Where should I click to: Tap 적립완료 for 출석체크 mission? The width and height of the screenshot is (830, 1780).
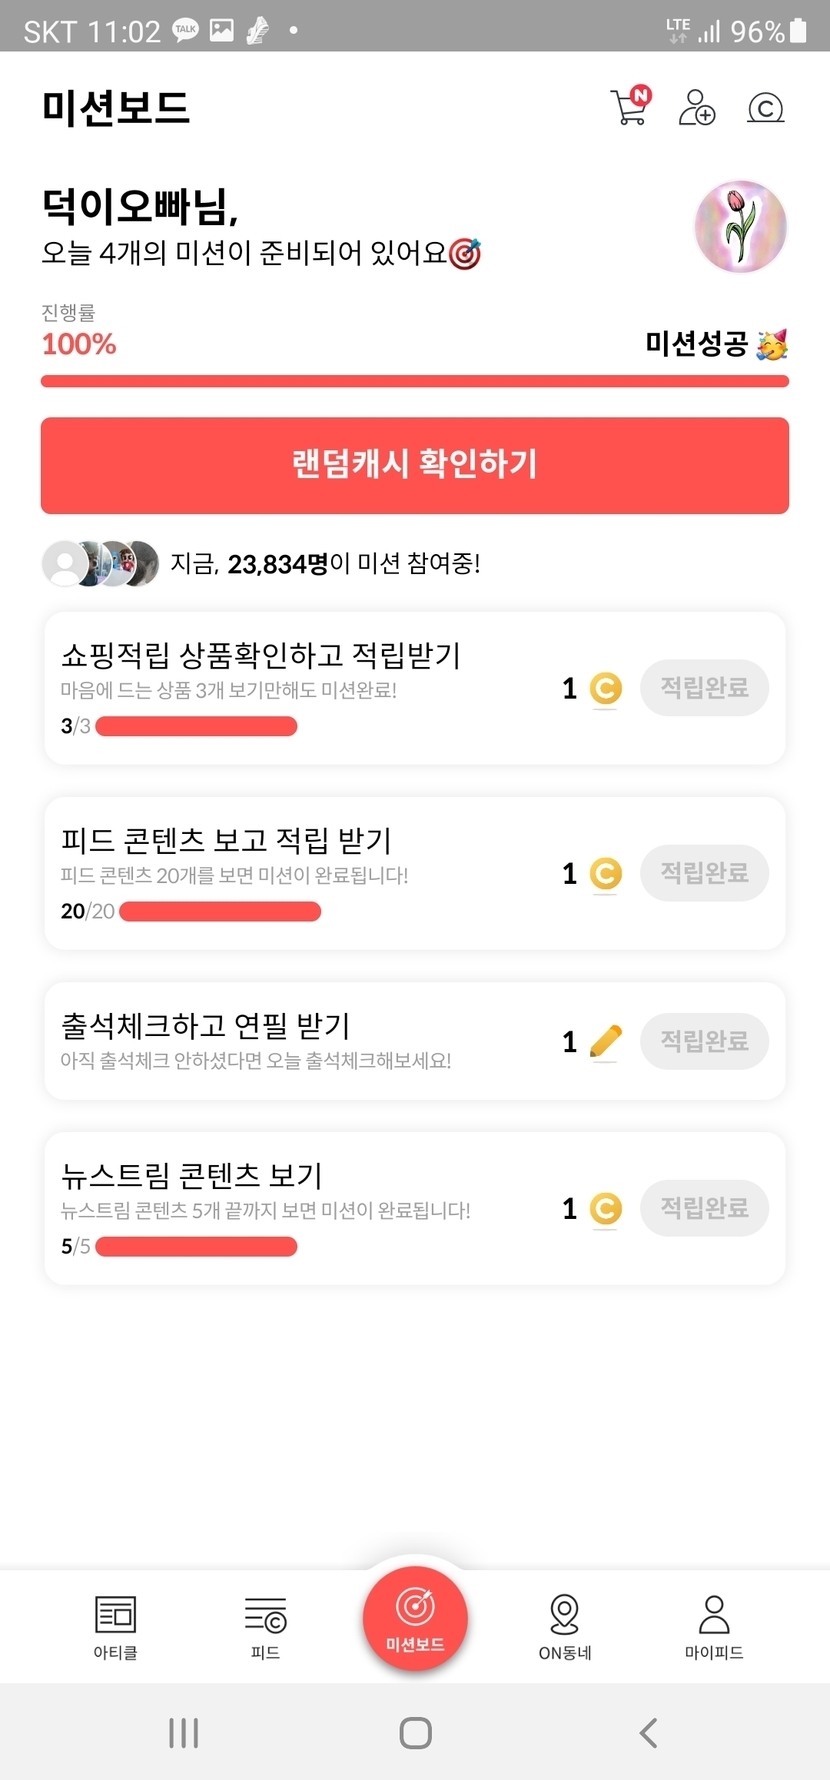tap(704, 1041)
